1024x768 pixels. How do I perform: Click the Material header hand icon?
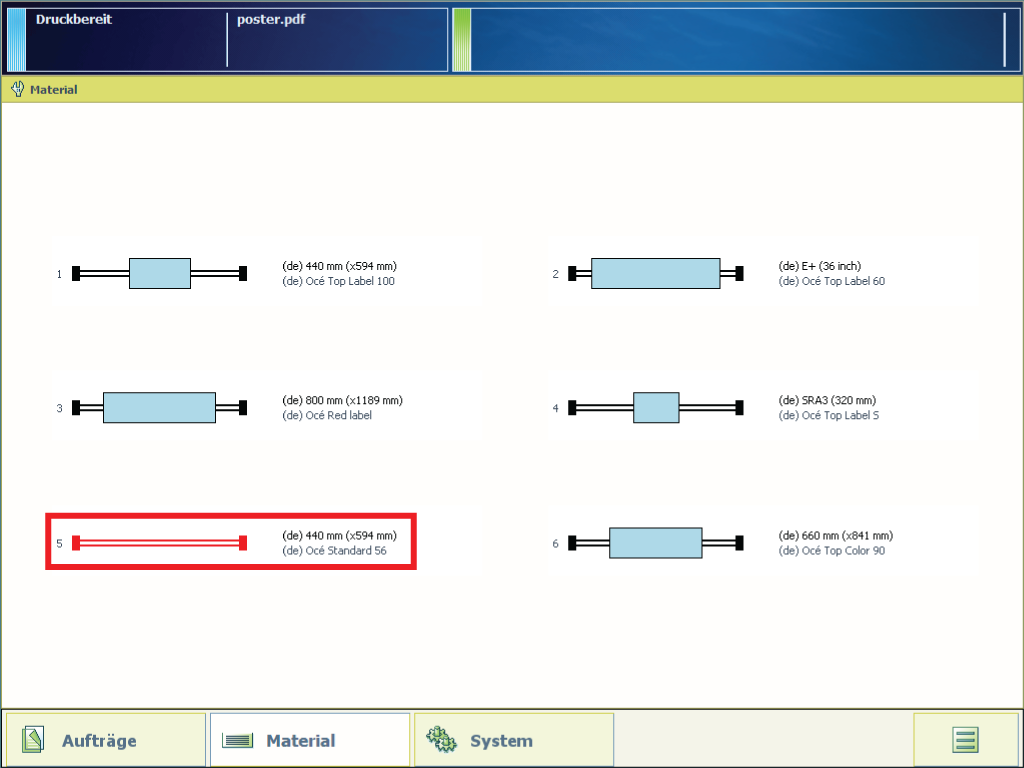pyautogui.click(x=18, y=89)
